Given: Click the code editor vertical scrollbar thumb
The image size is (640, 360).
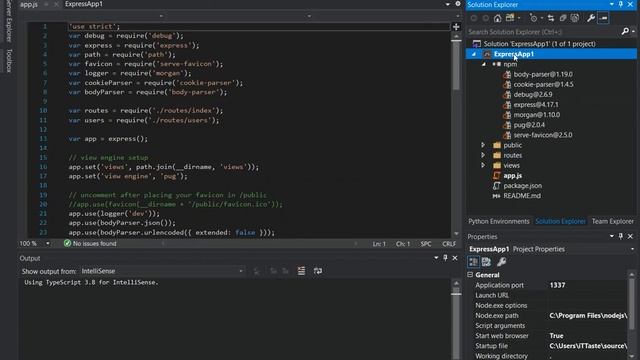Looking at the screenshot, I should [x=456, y=64].
